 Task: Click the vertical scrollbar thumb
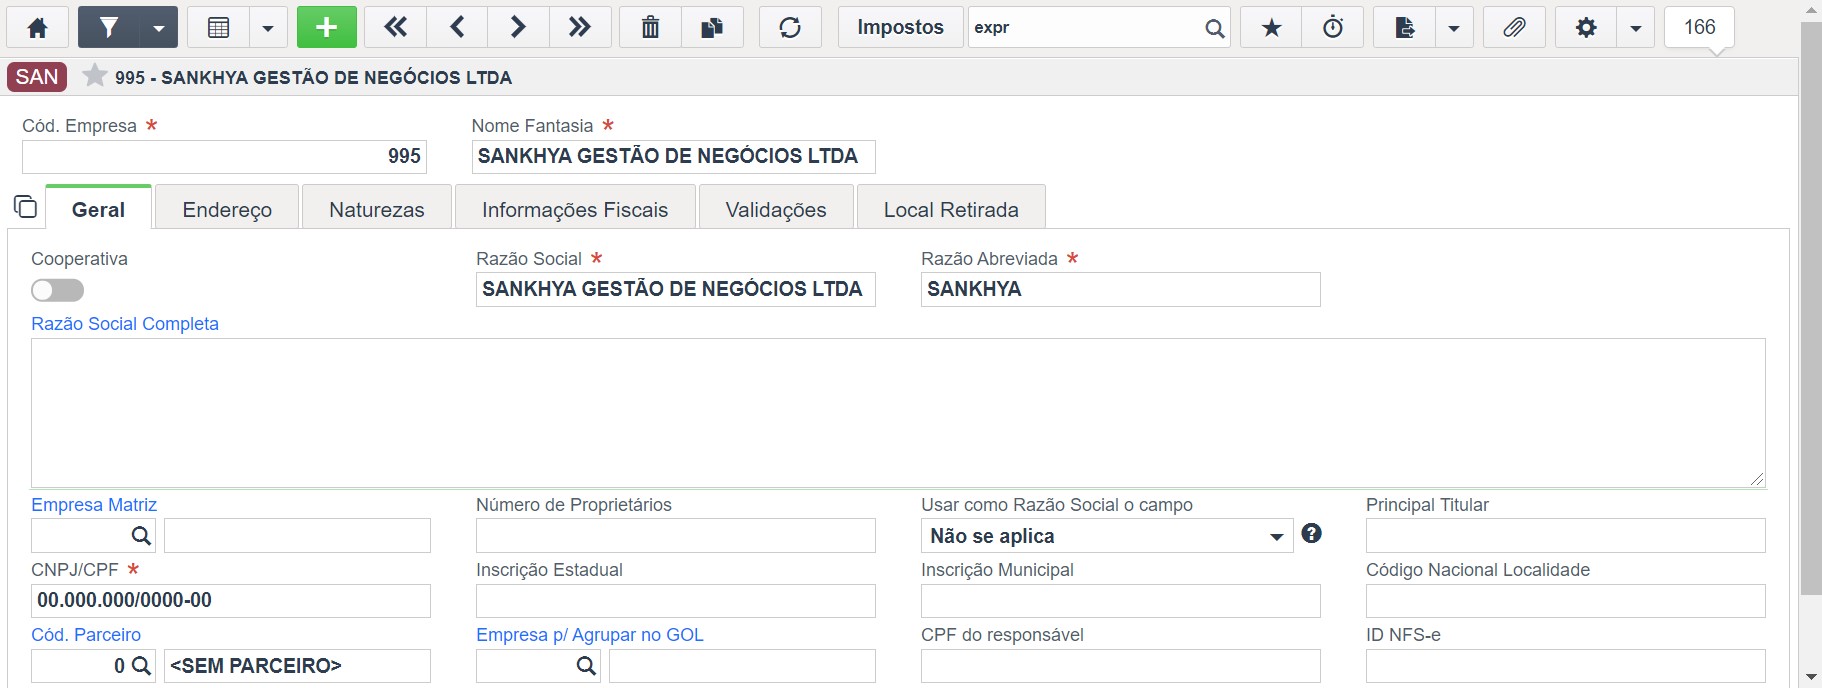(x=1811, y=308)
